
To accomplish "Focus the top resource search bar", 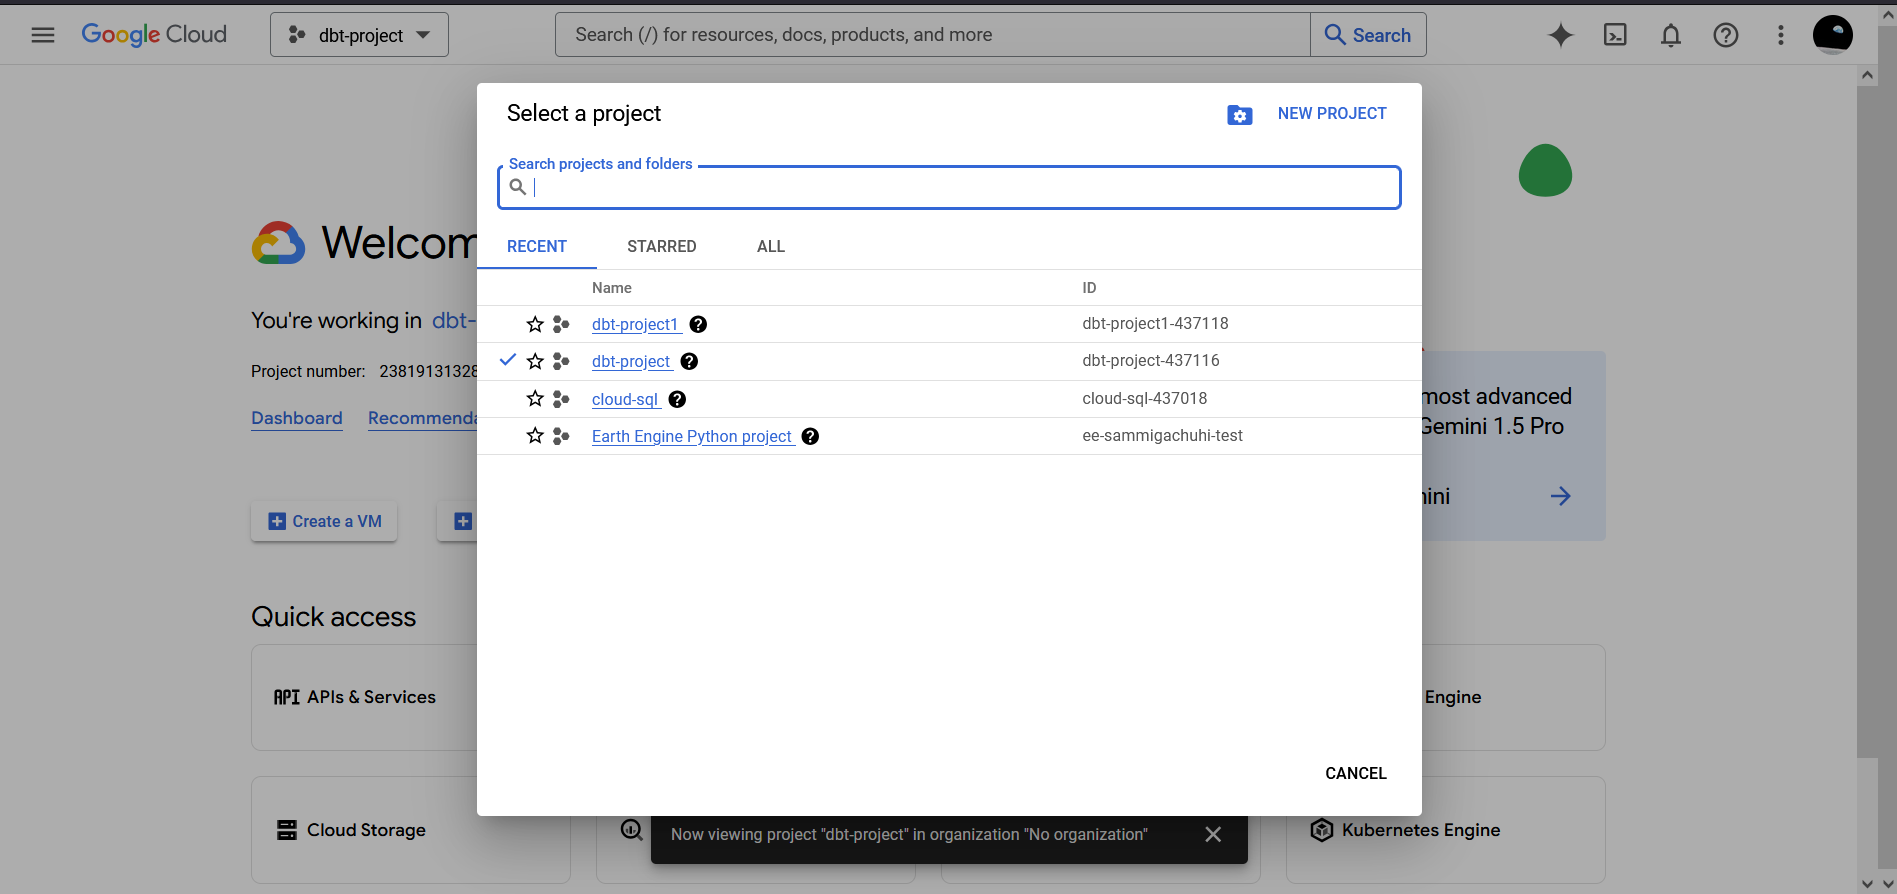I will (x=932, y=35).
